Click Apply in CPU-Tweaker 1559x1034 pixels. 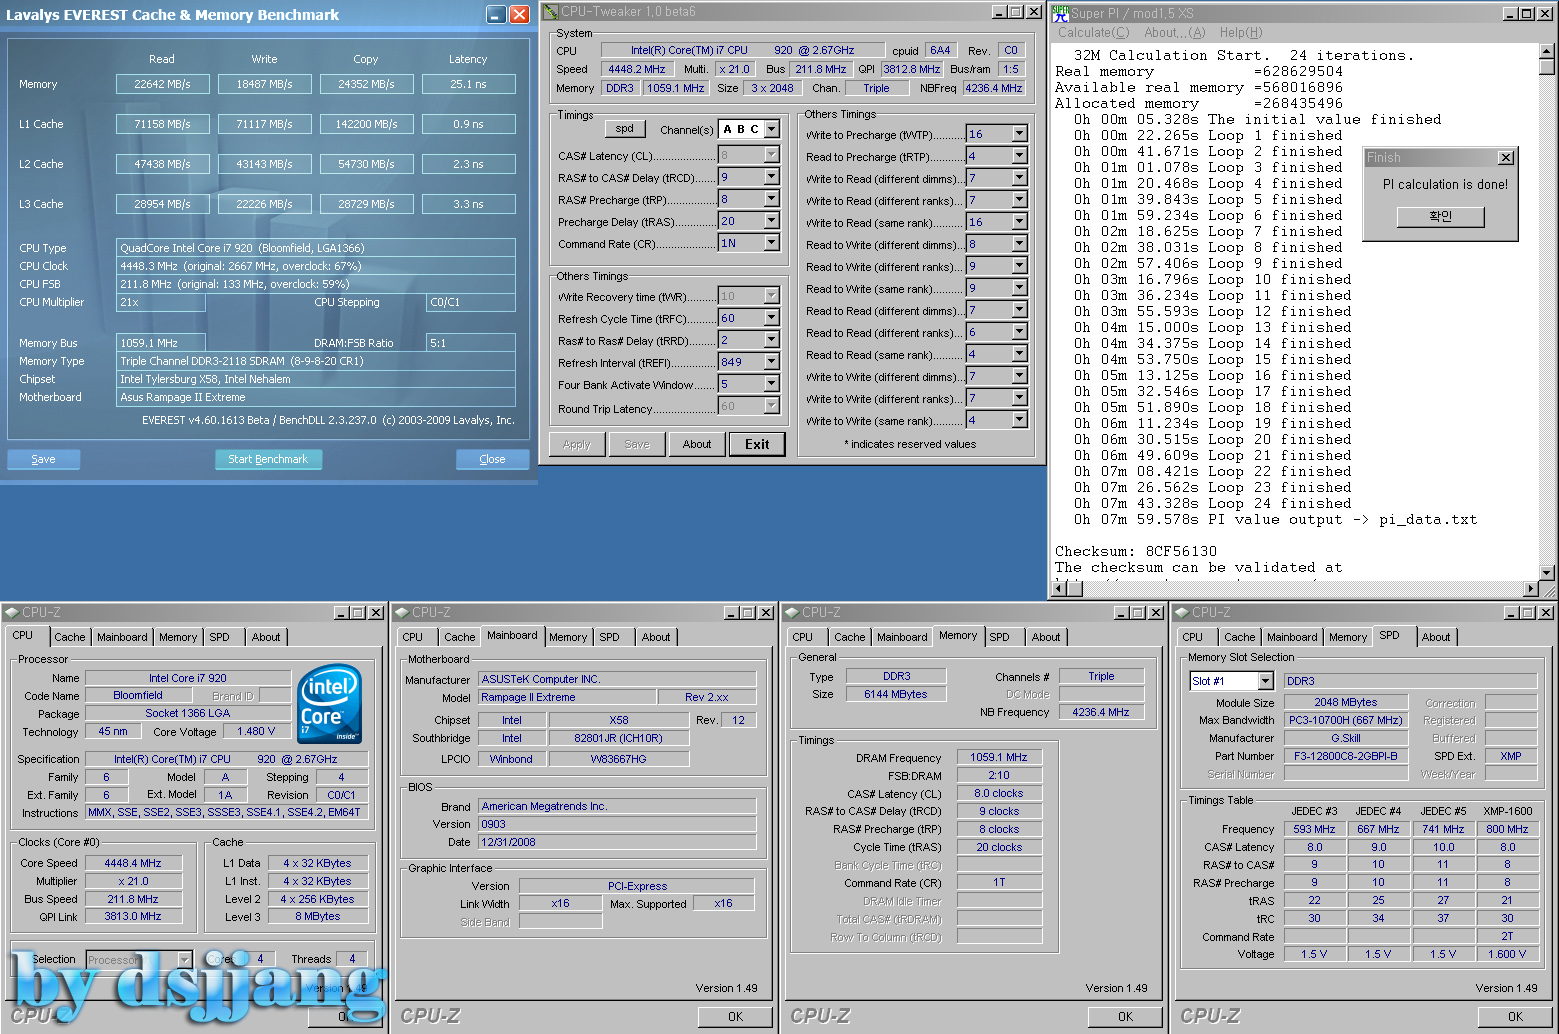click(x=577, y=444)
